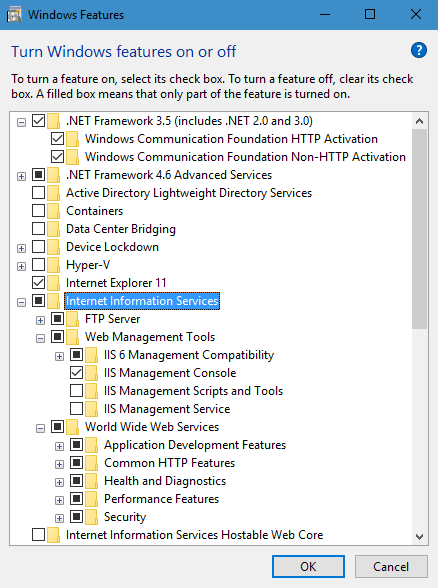Screen dimensions: 438x588
Task: Click OK to apply feature changes
Action: pos(308,566)
